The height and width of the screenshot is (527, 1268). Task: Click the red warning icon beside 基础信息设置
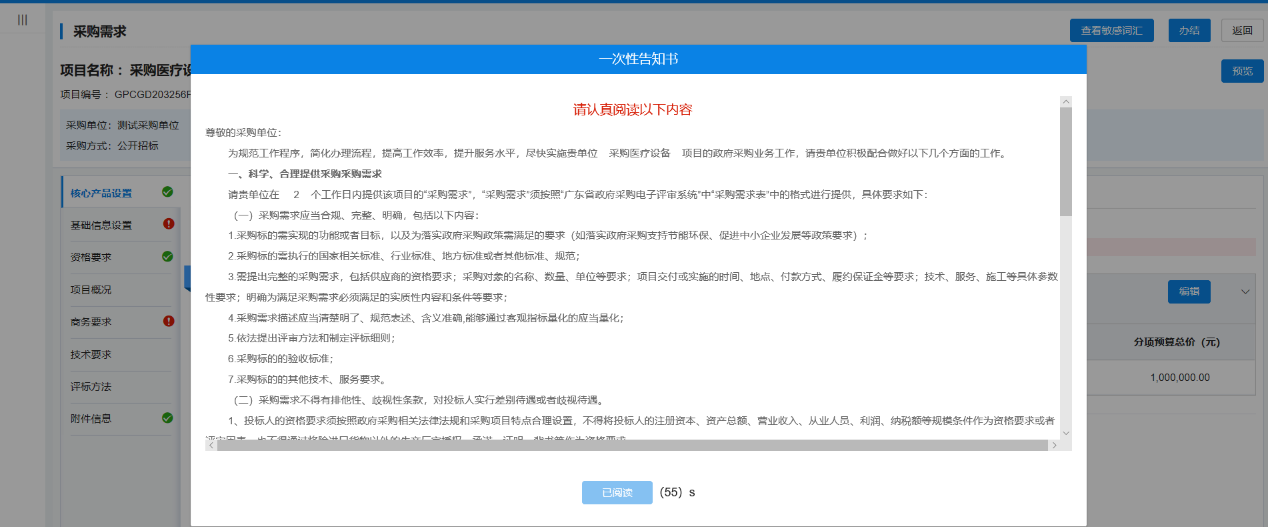(x=168, y=224)
